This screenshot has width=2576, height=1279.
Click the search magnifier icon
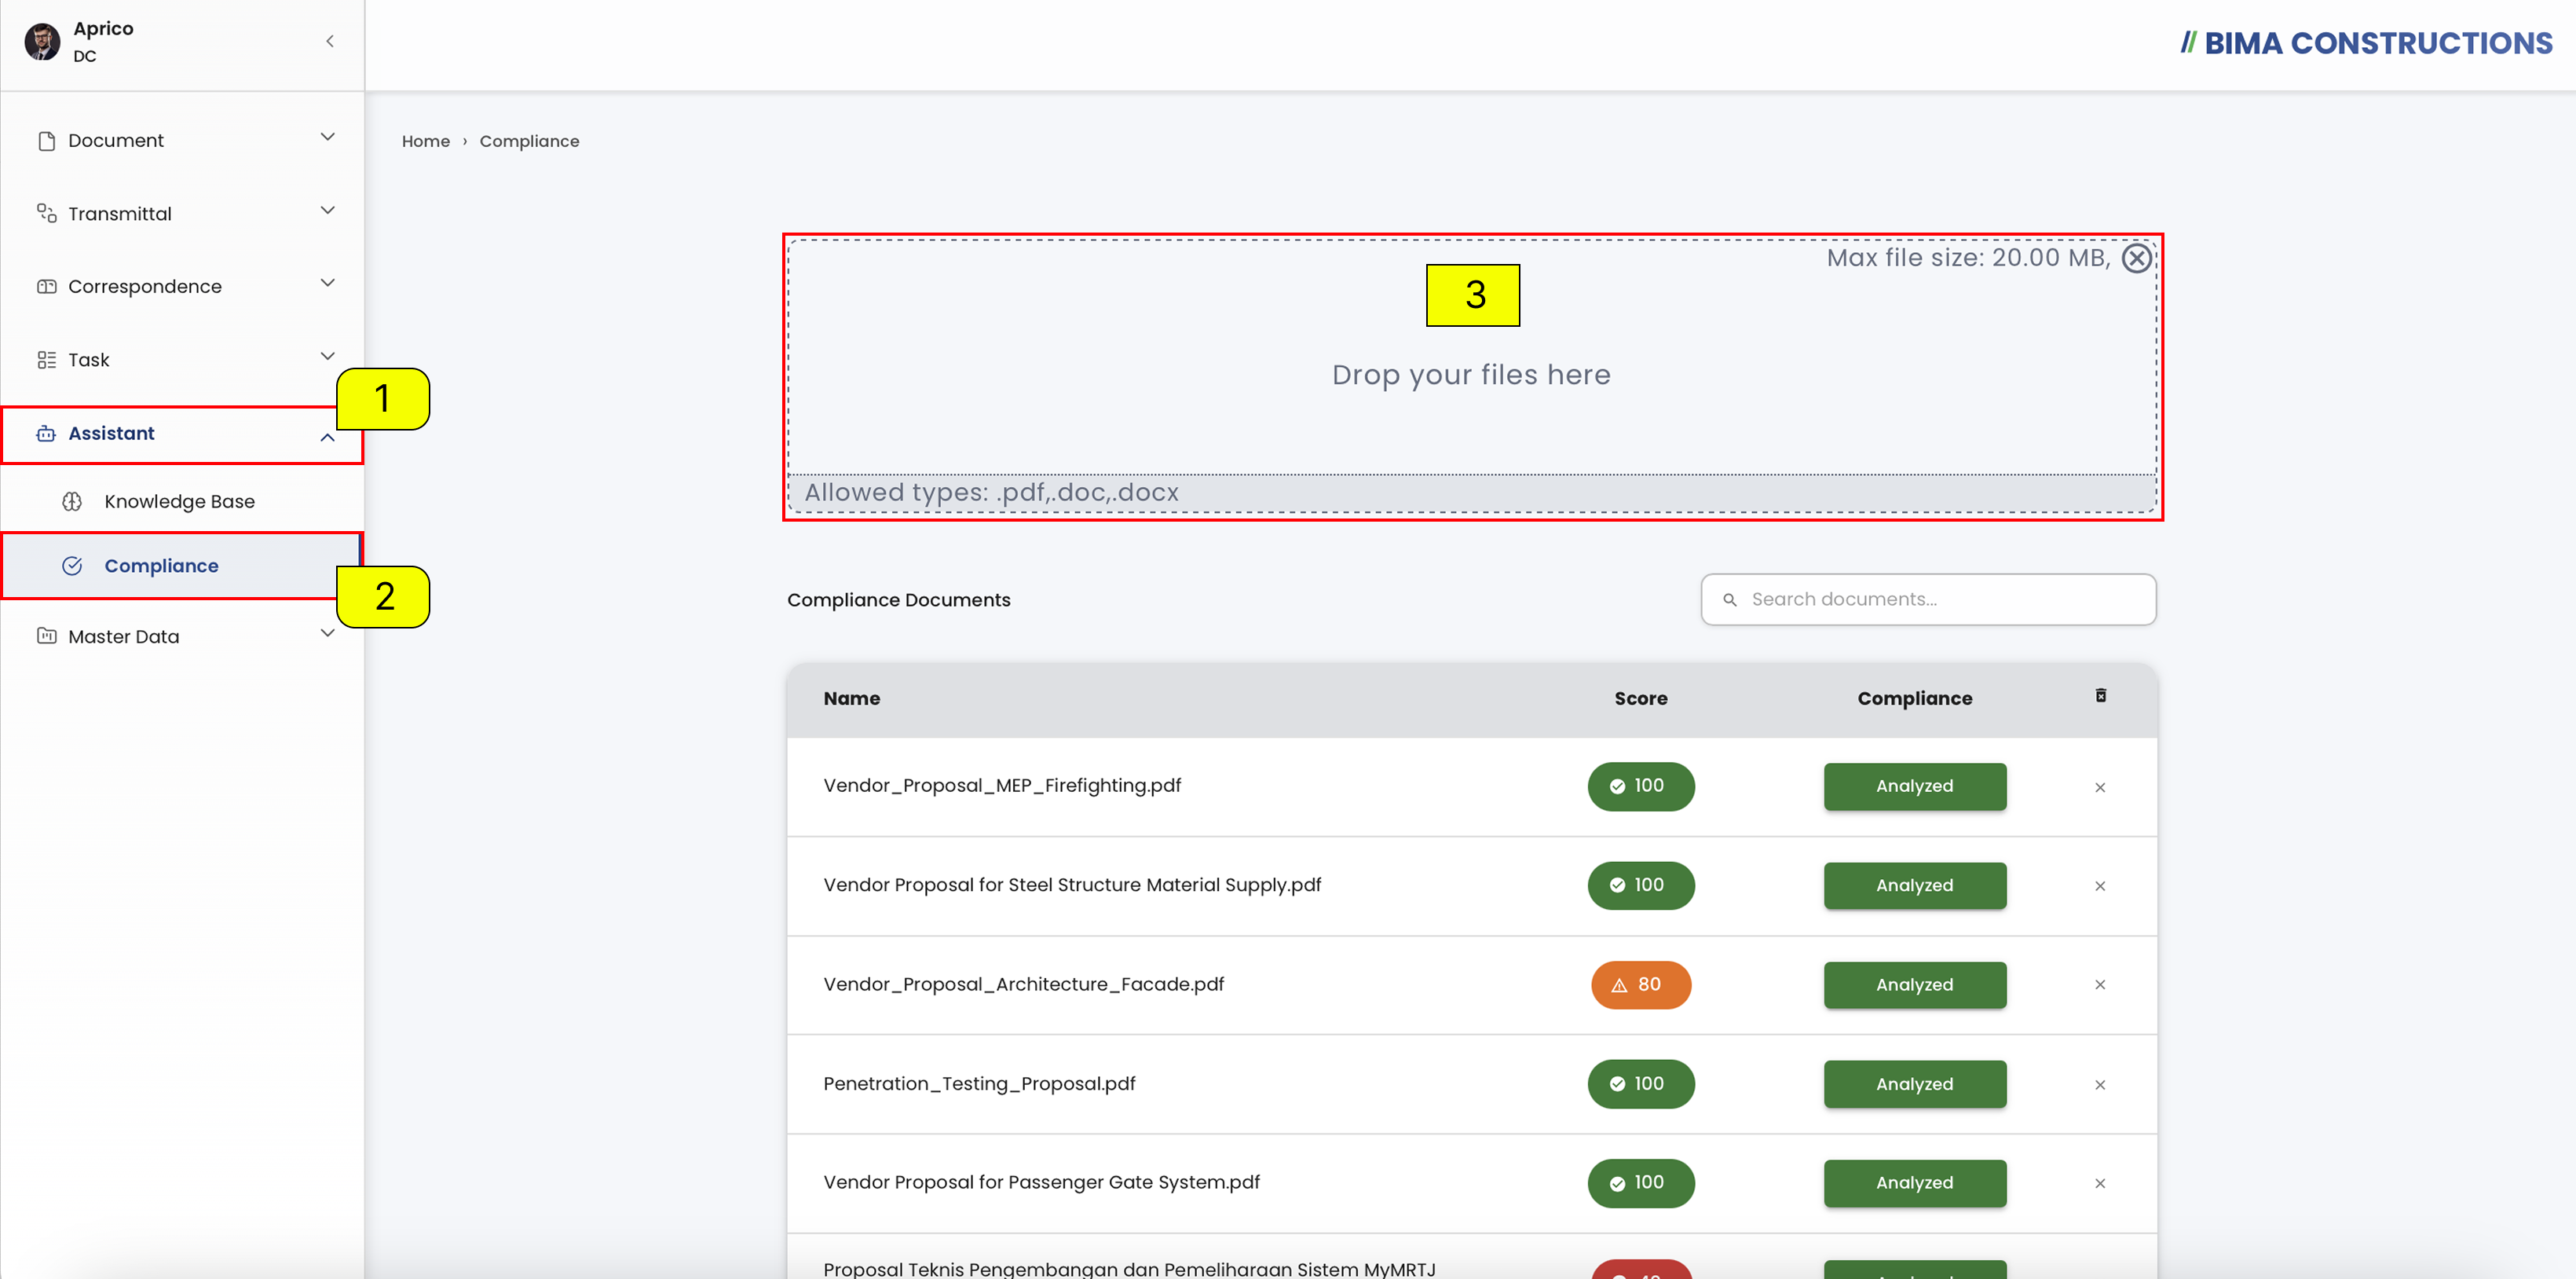(x=1729, y=600)
